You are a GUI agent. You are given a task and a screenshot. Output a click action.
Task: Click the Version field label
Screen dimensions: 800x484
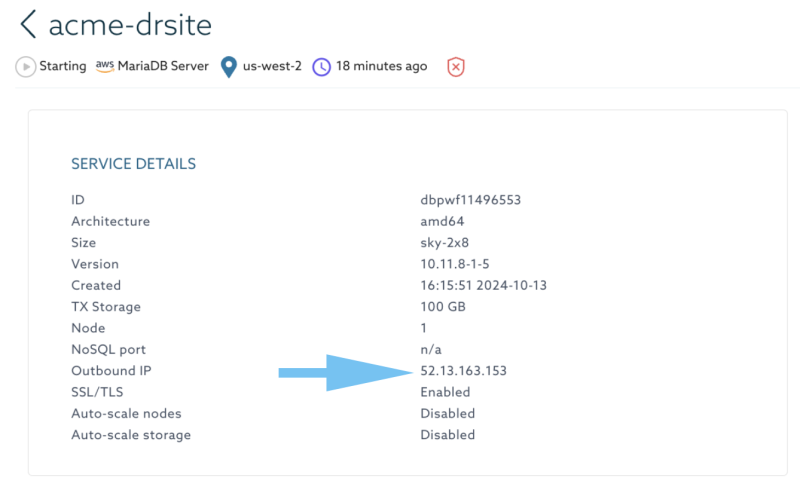pos(95,264)
